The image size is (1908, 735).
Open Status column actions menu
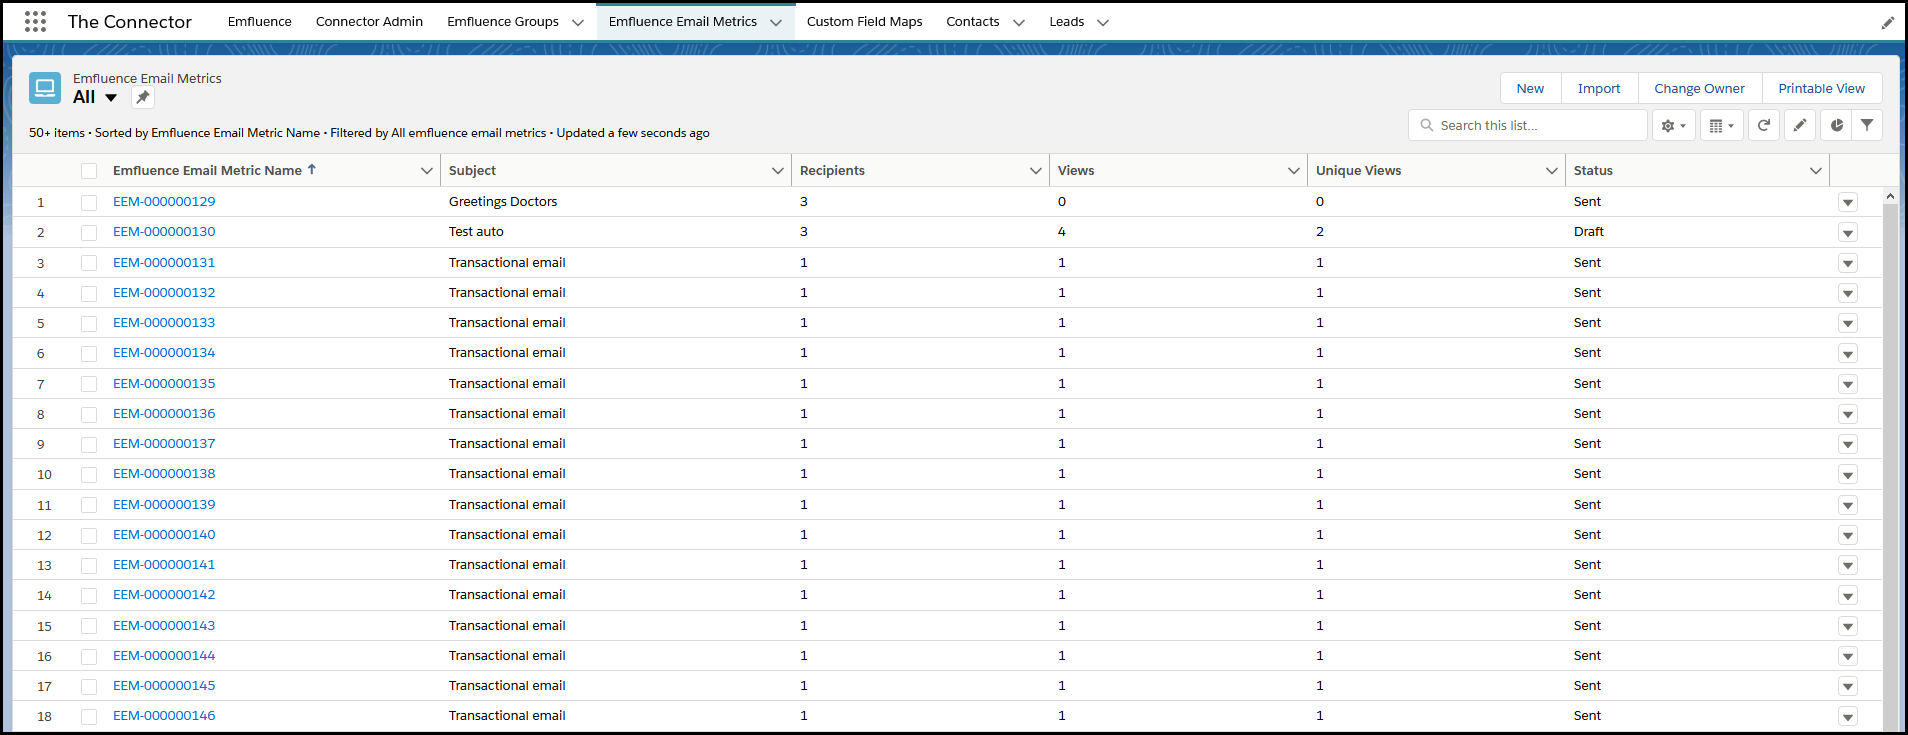[x=1815, y=171]
